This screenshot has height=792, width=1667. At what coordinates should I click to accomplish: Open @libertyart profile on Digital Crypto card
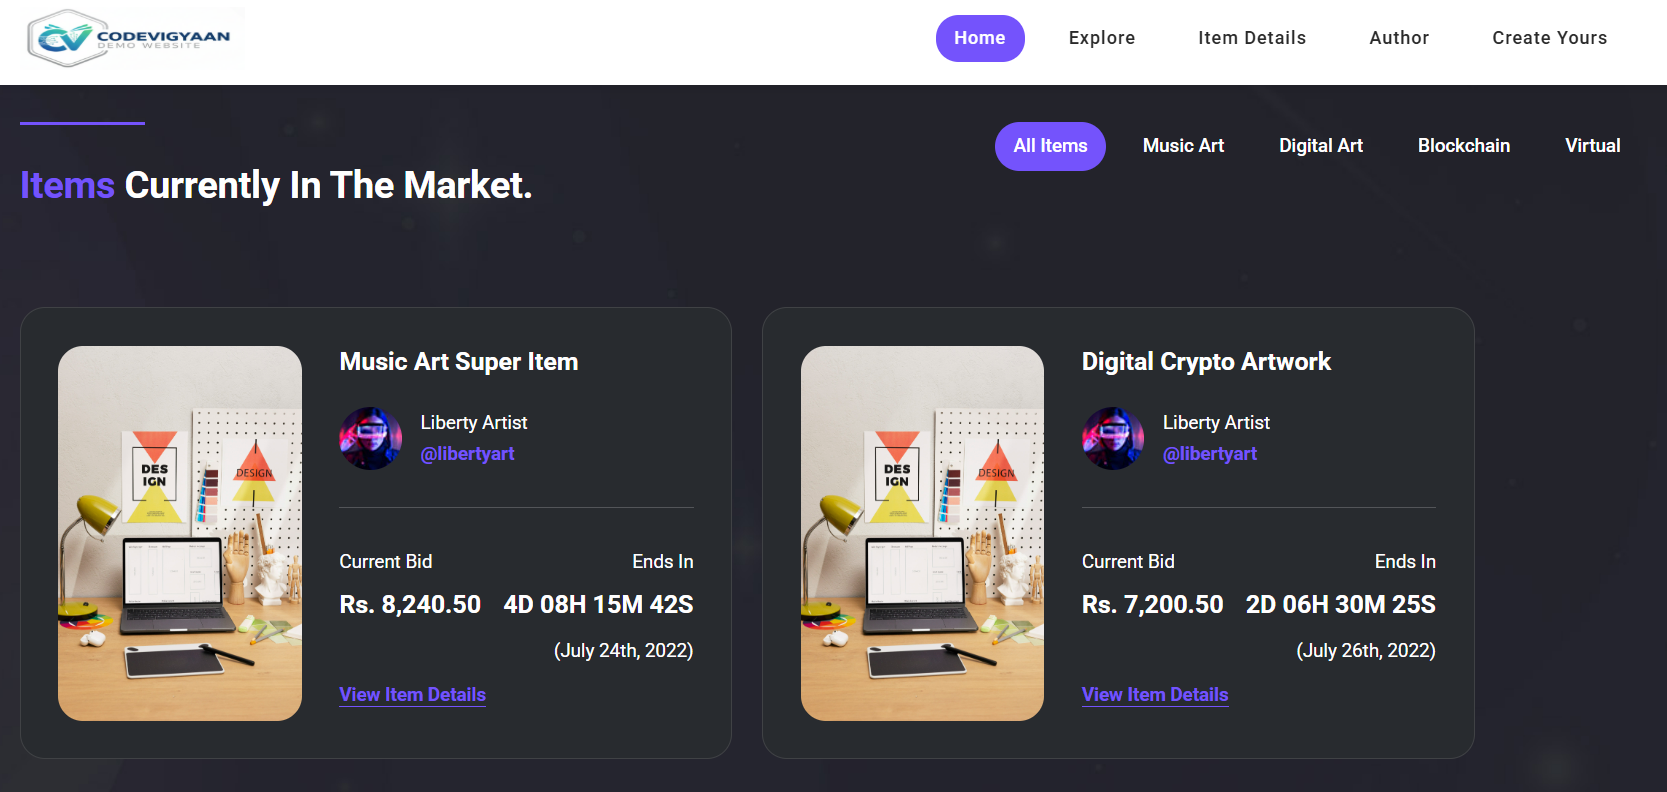[1209, 454]
